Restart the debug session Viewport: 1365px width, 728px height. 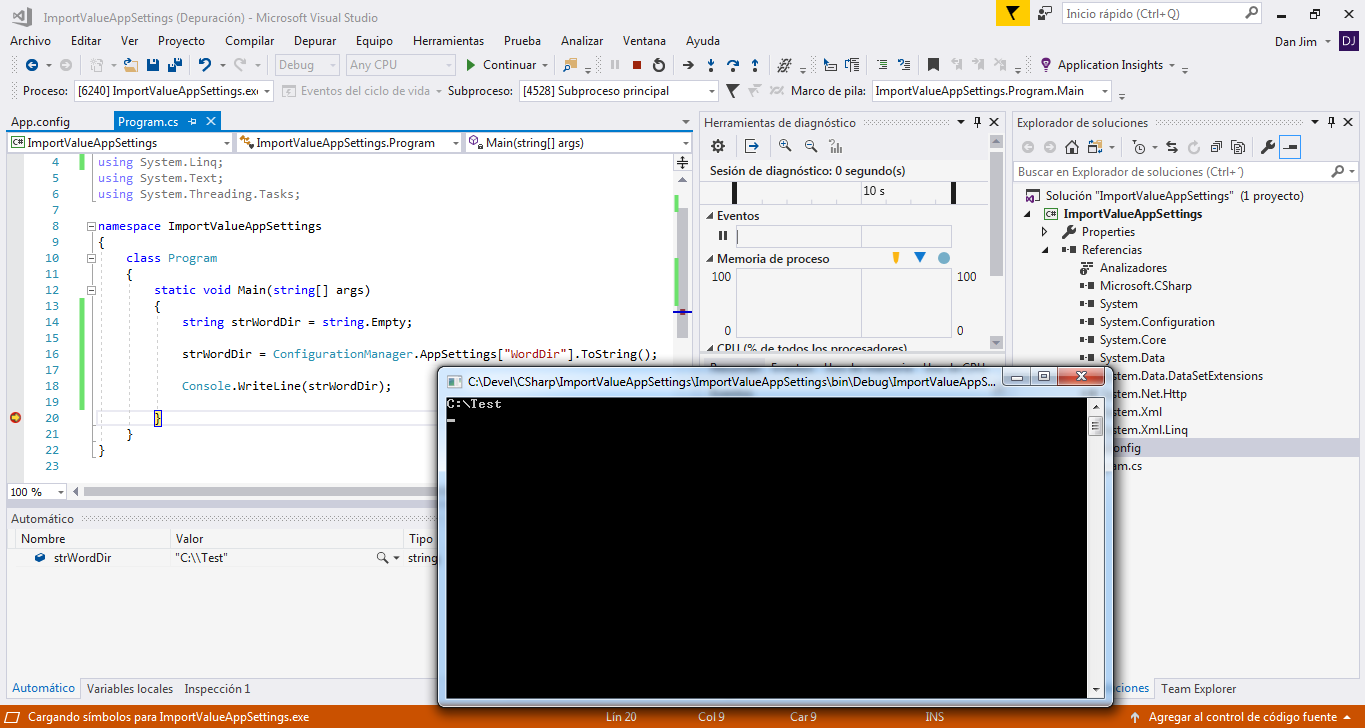click(x=659, y=65)
